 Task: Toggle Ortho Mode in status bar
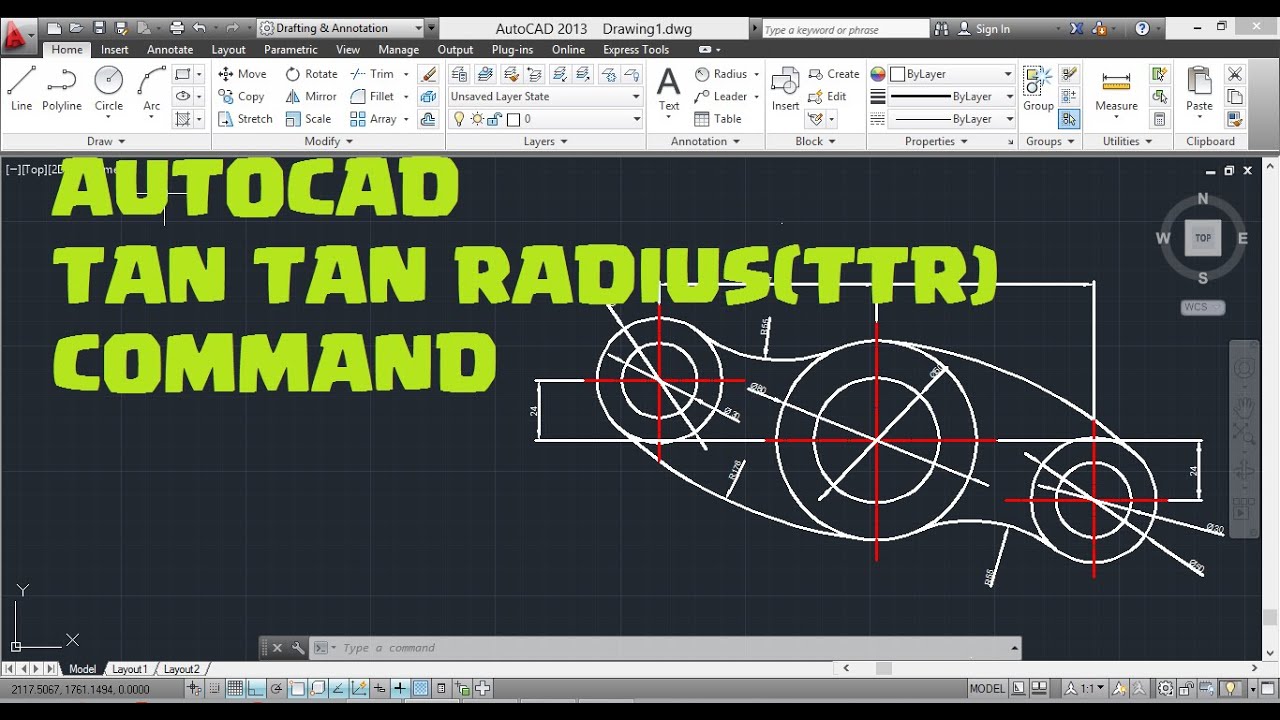coord(255,688)
